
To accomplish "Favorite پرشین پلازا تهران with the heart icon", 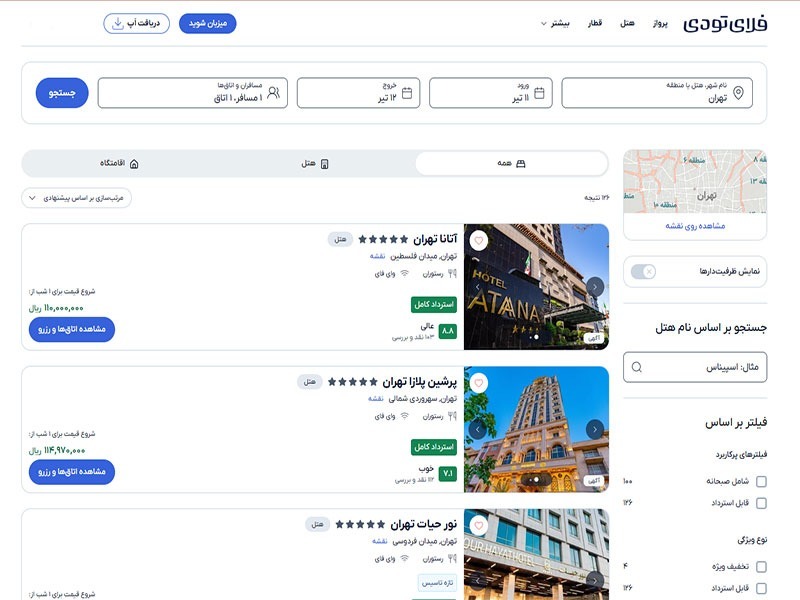I will click(479, 383).
